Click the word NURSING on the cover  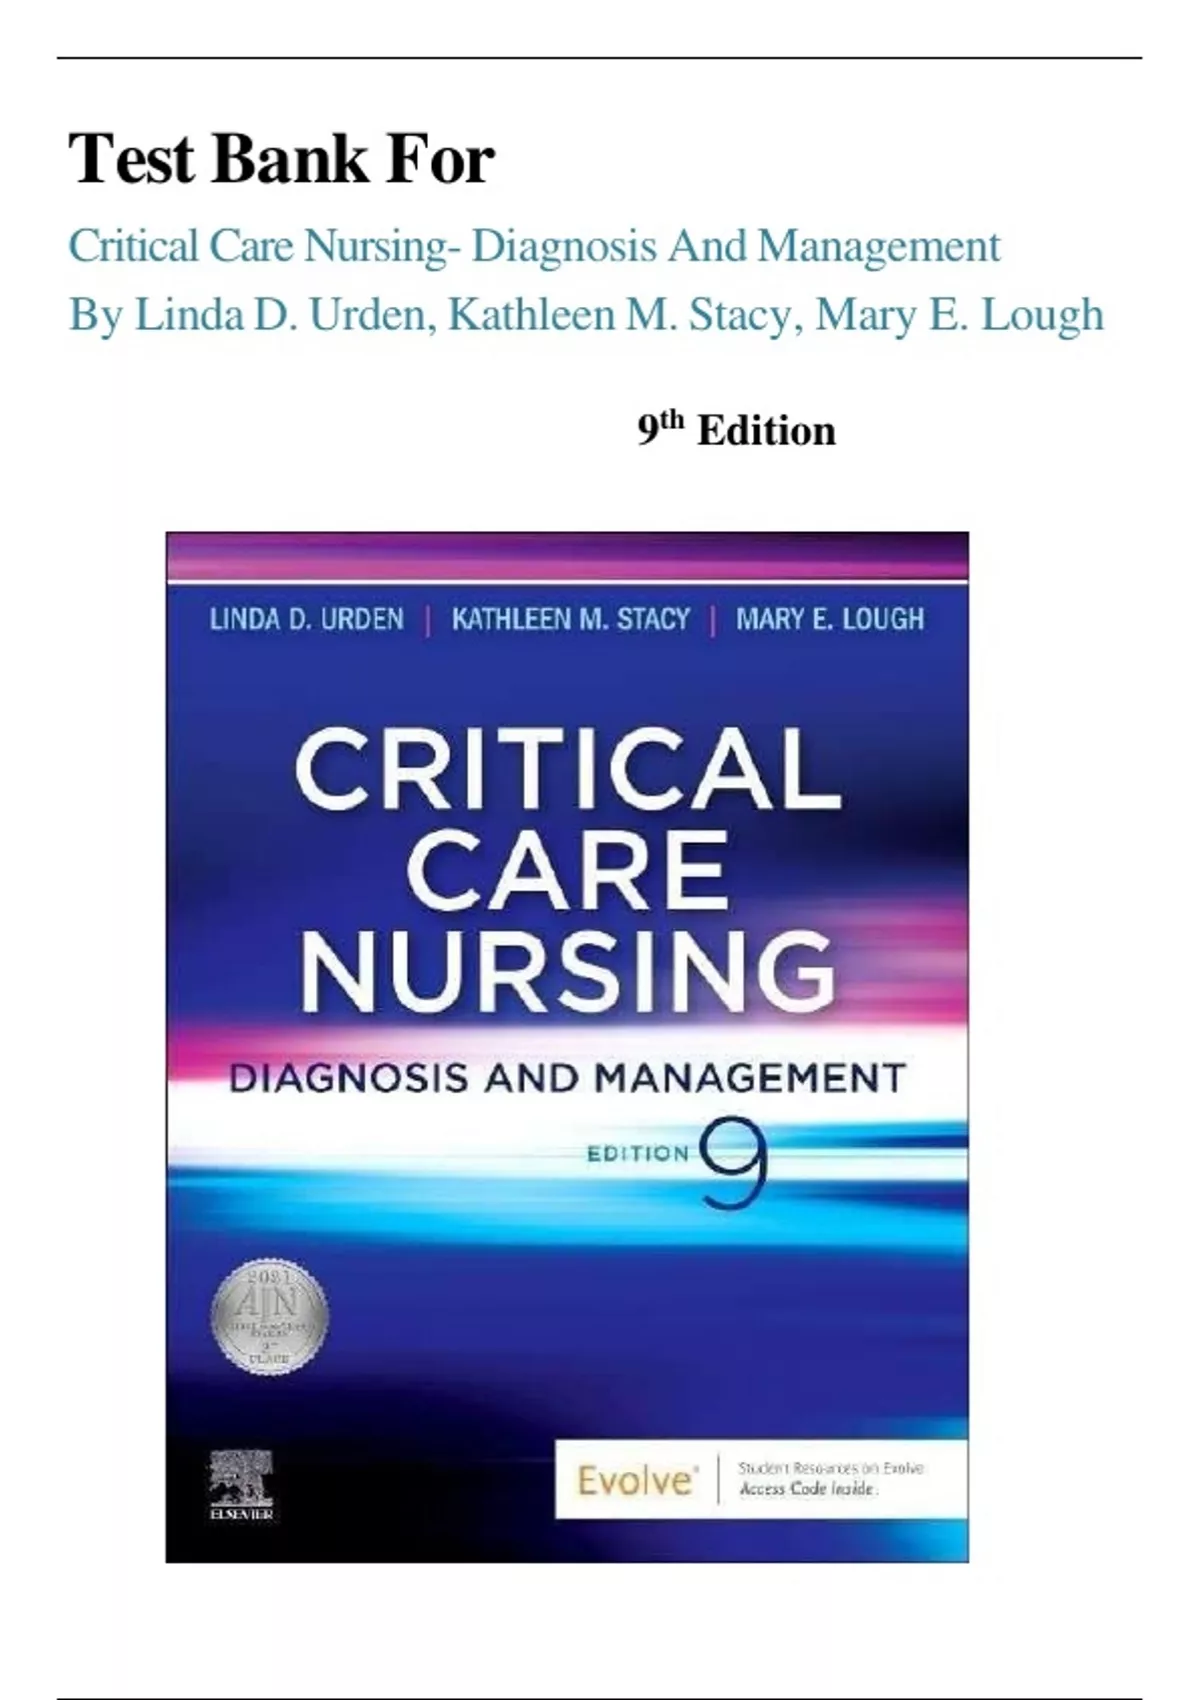[567, 968]
